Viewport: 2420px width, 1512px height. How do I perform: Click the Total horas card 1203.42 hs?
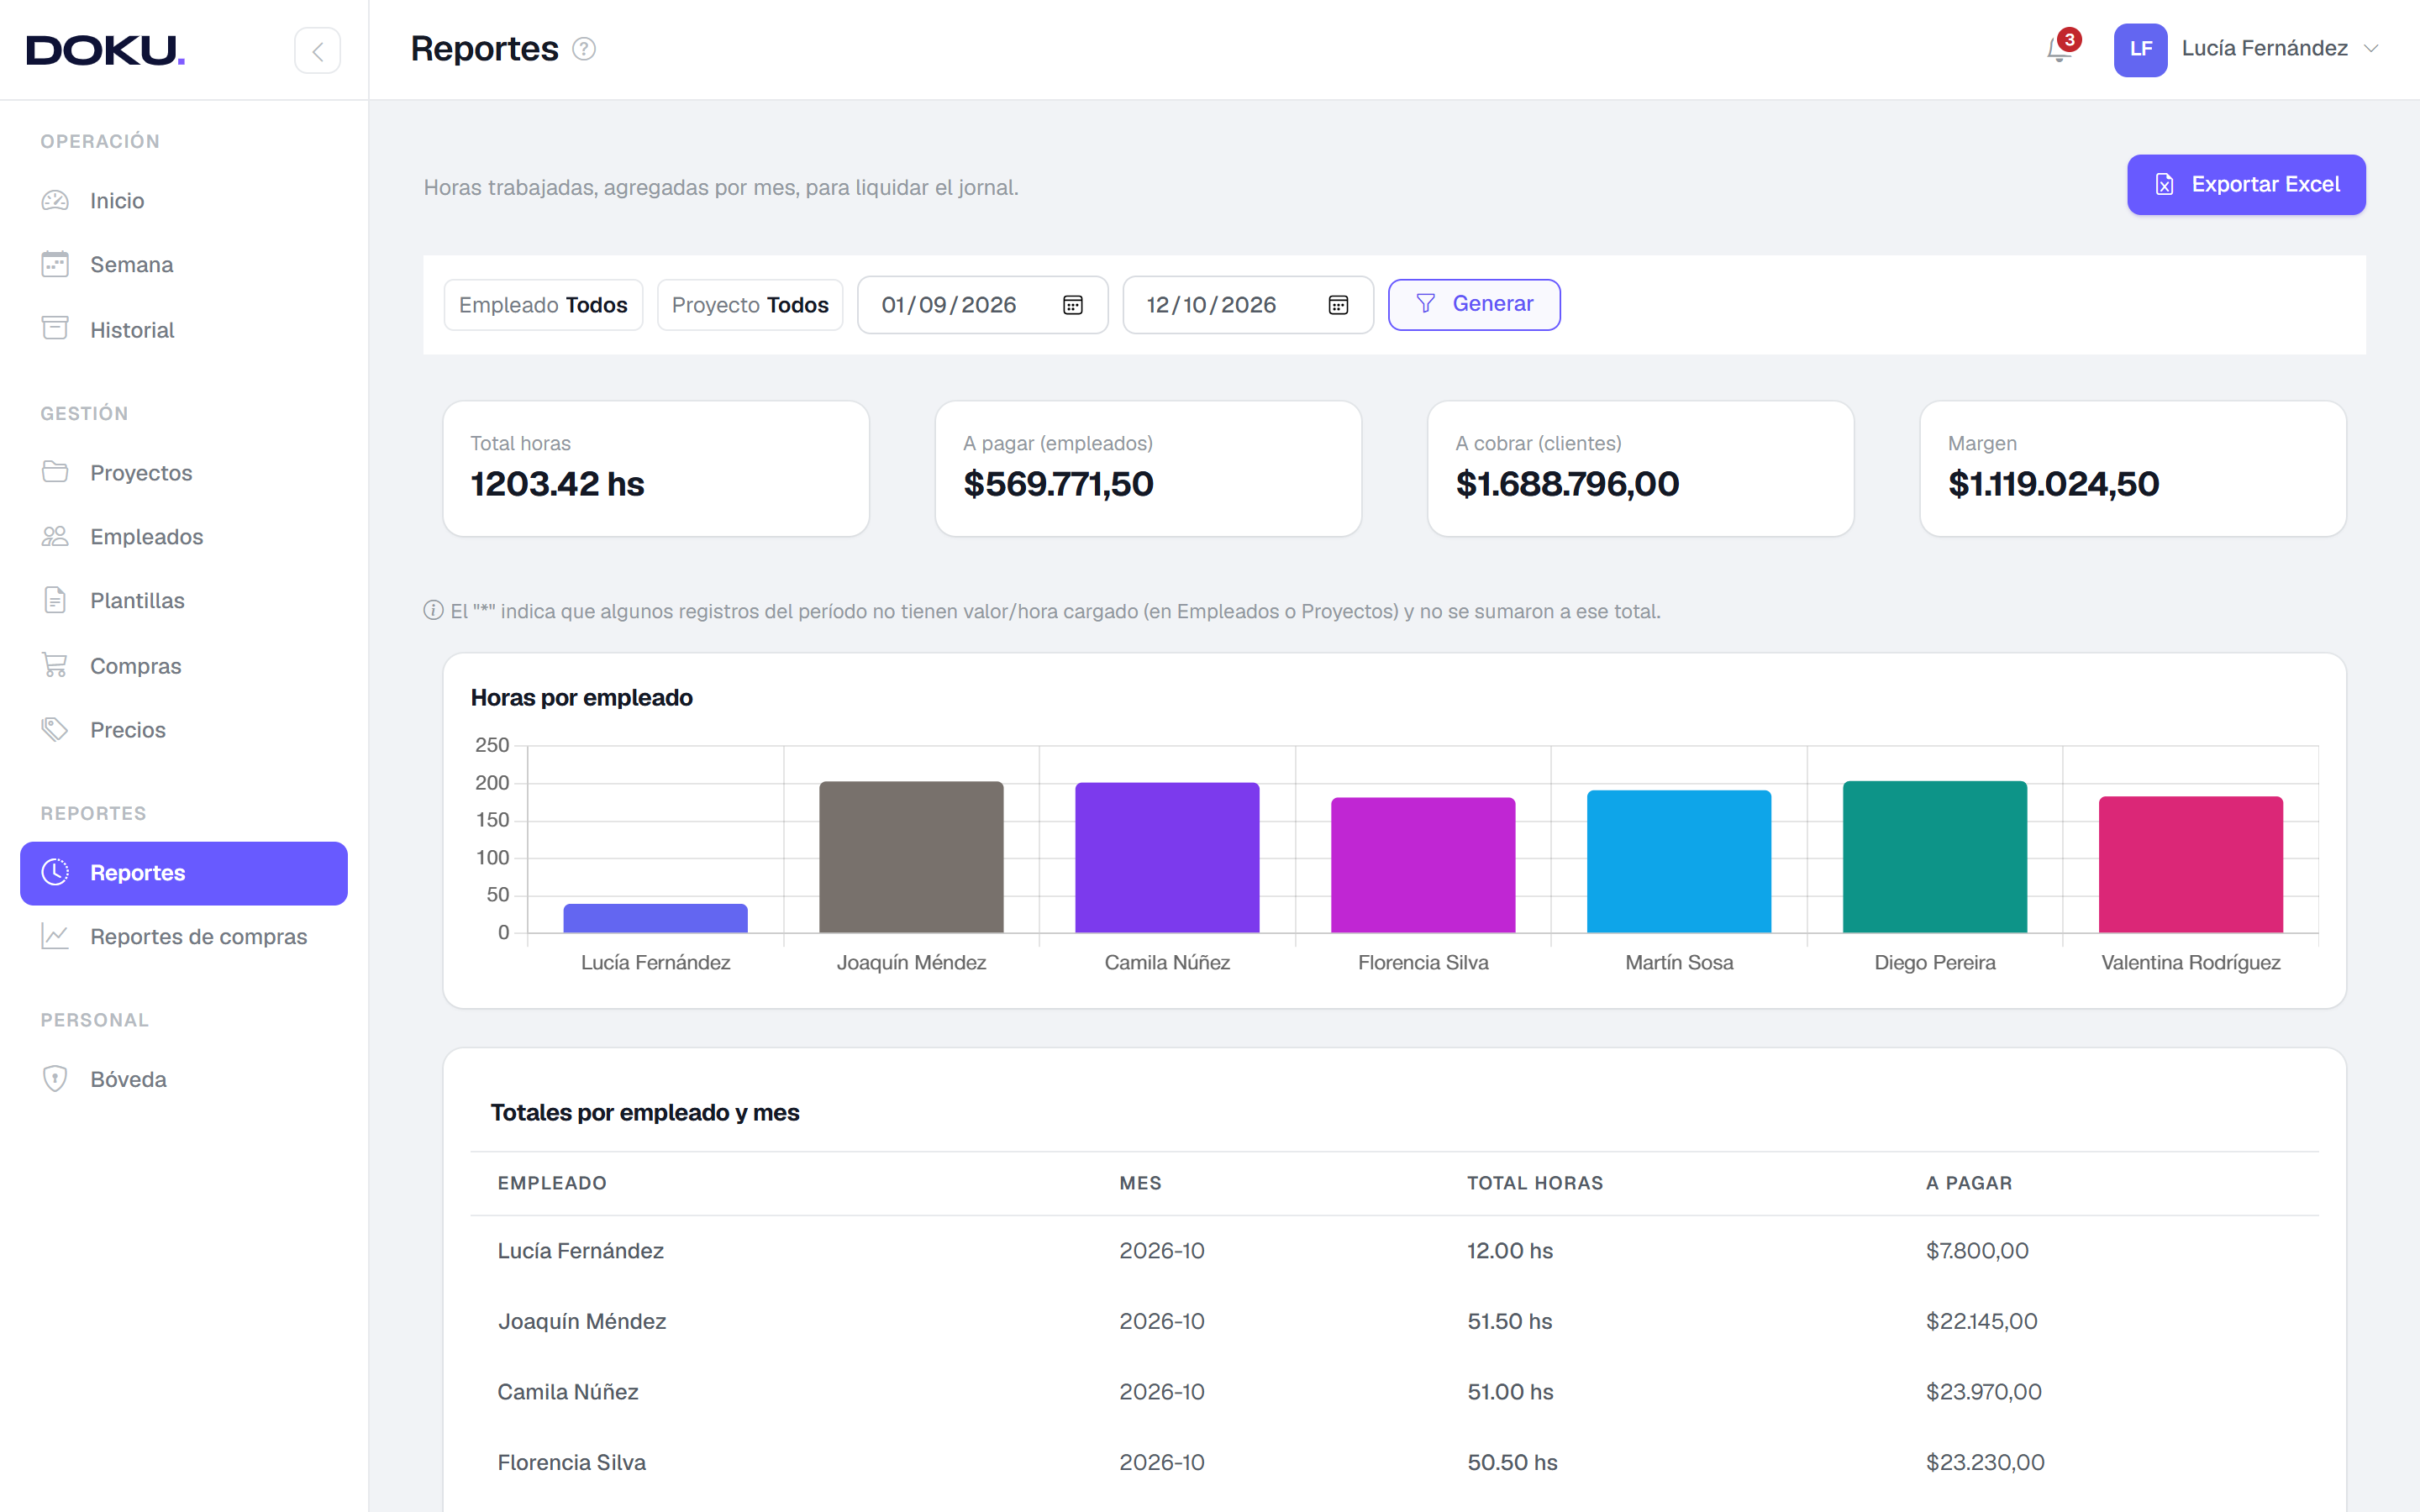click(x=656, y=469)
